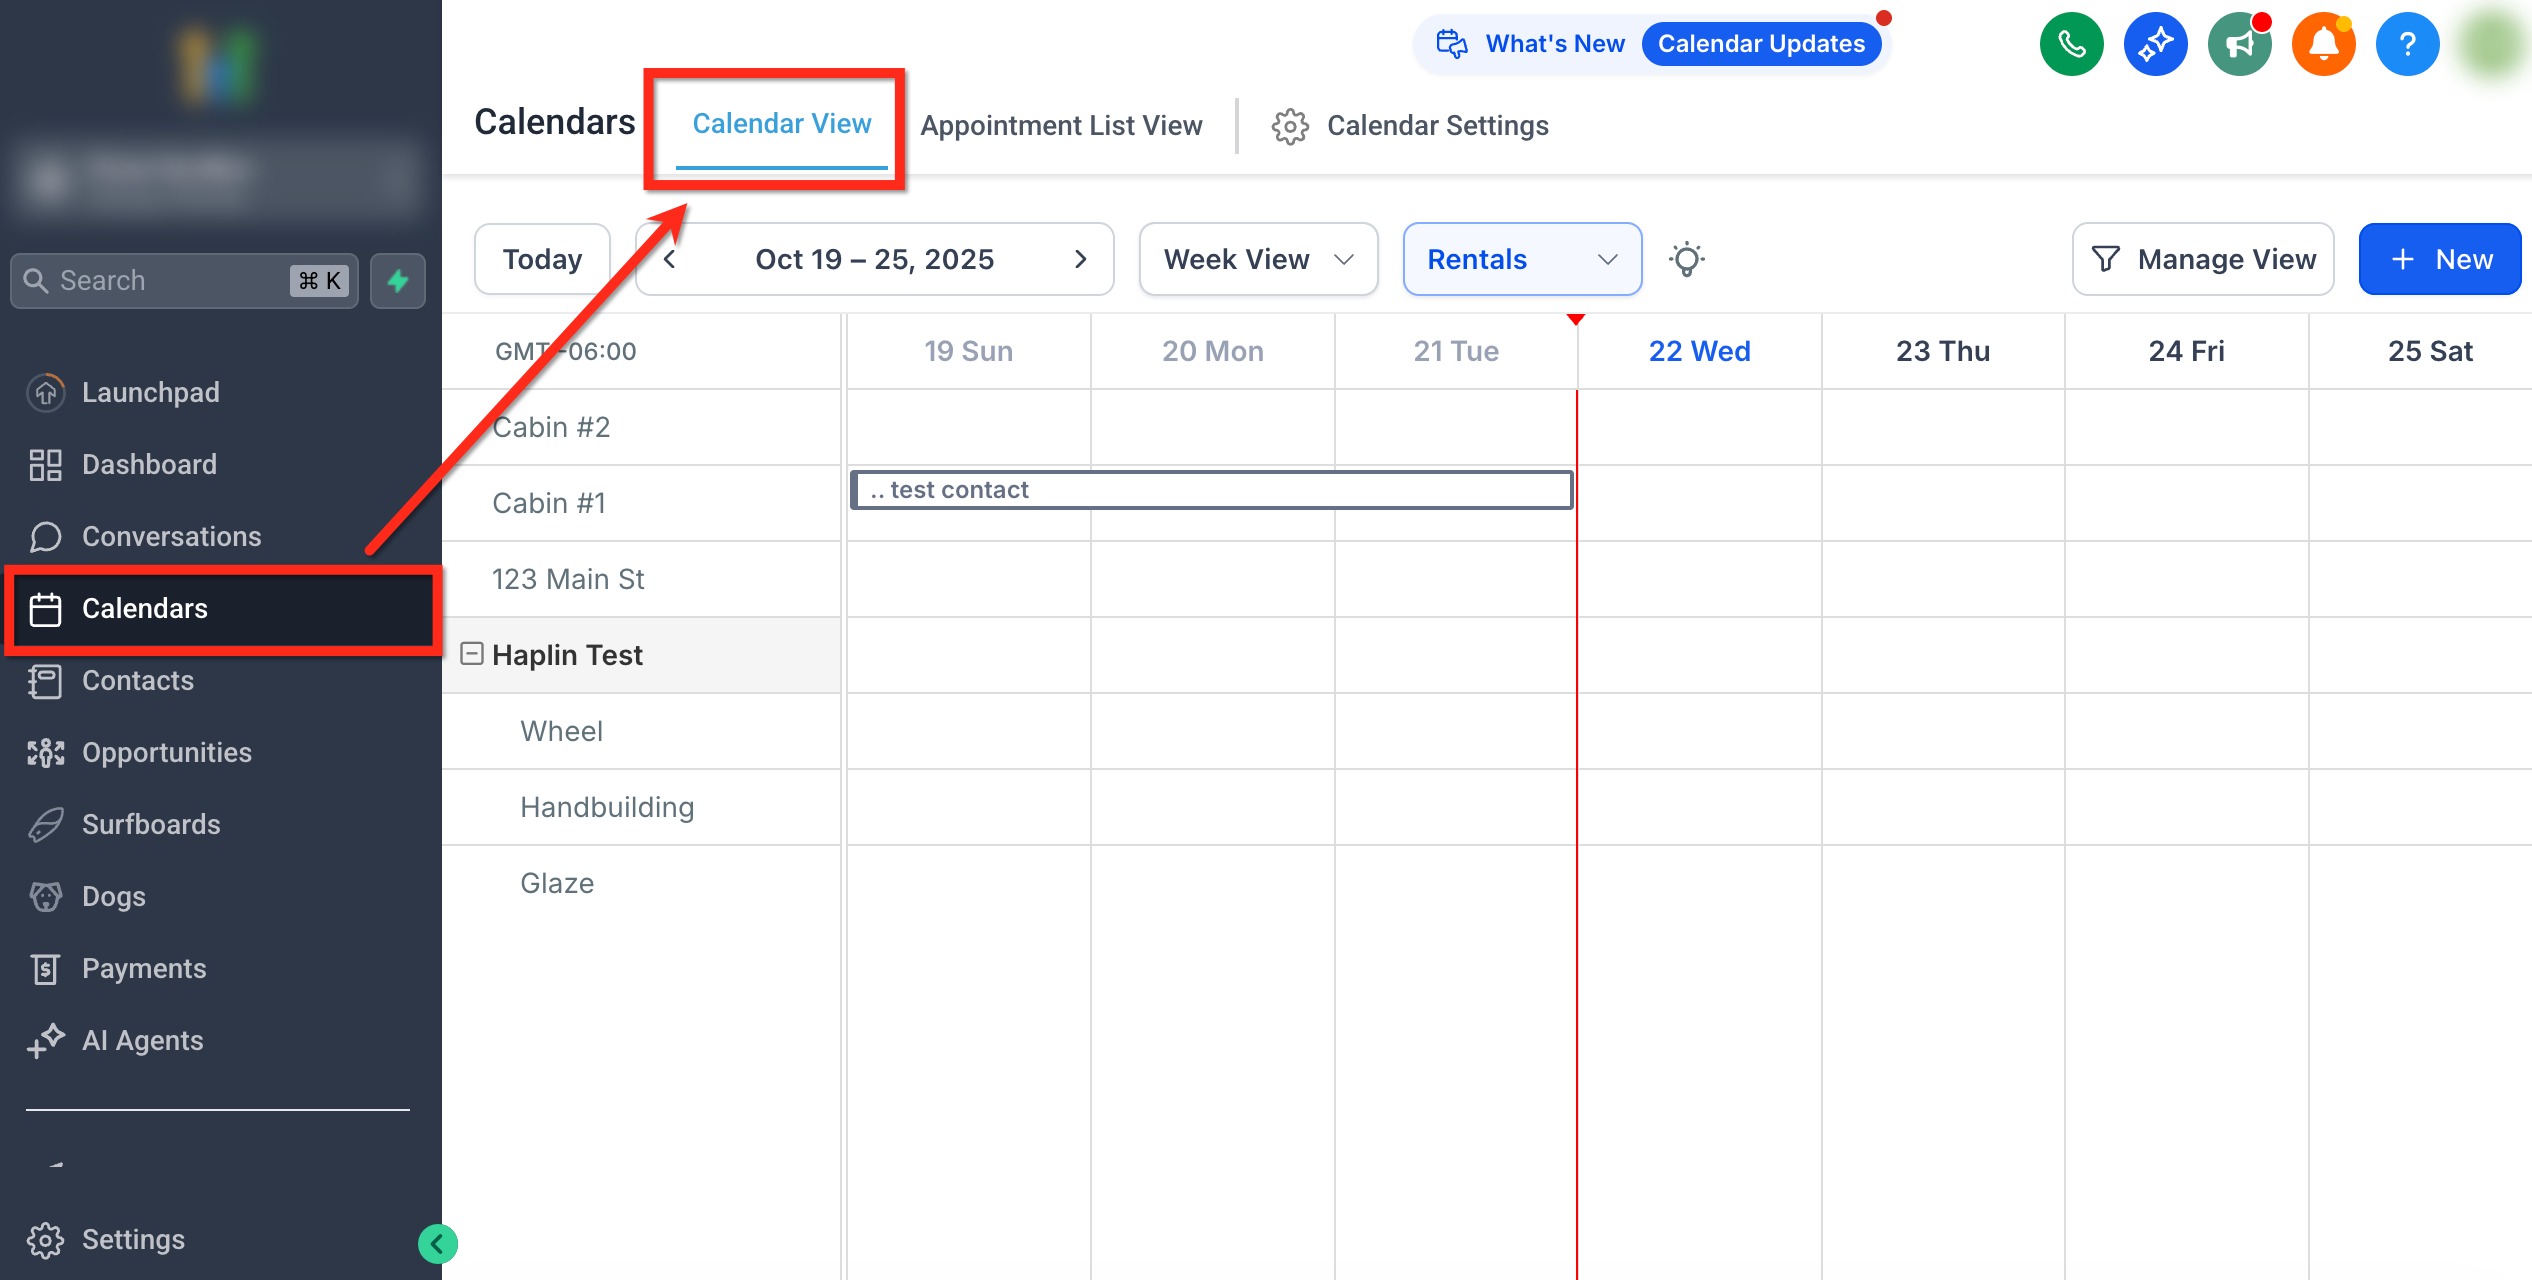The width and height of the screenshot is (2532, 1280).
Task: Click the megaphone announcements icon
Action: pyautogui.click(x=2239, y=44)
